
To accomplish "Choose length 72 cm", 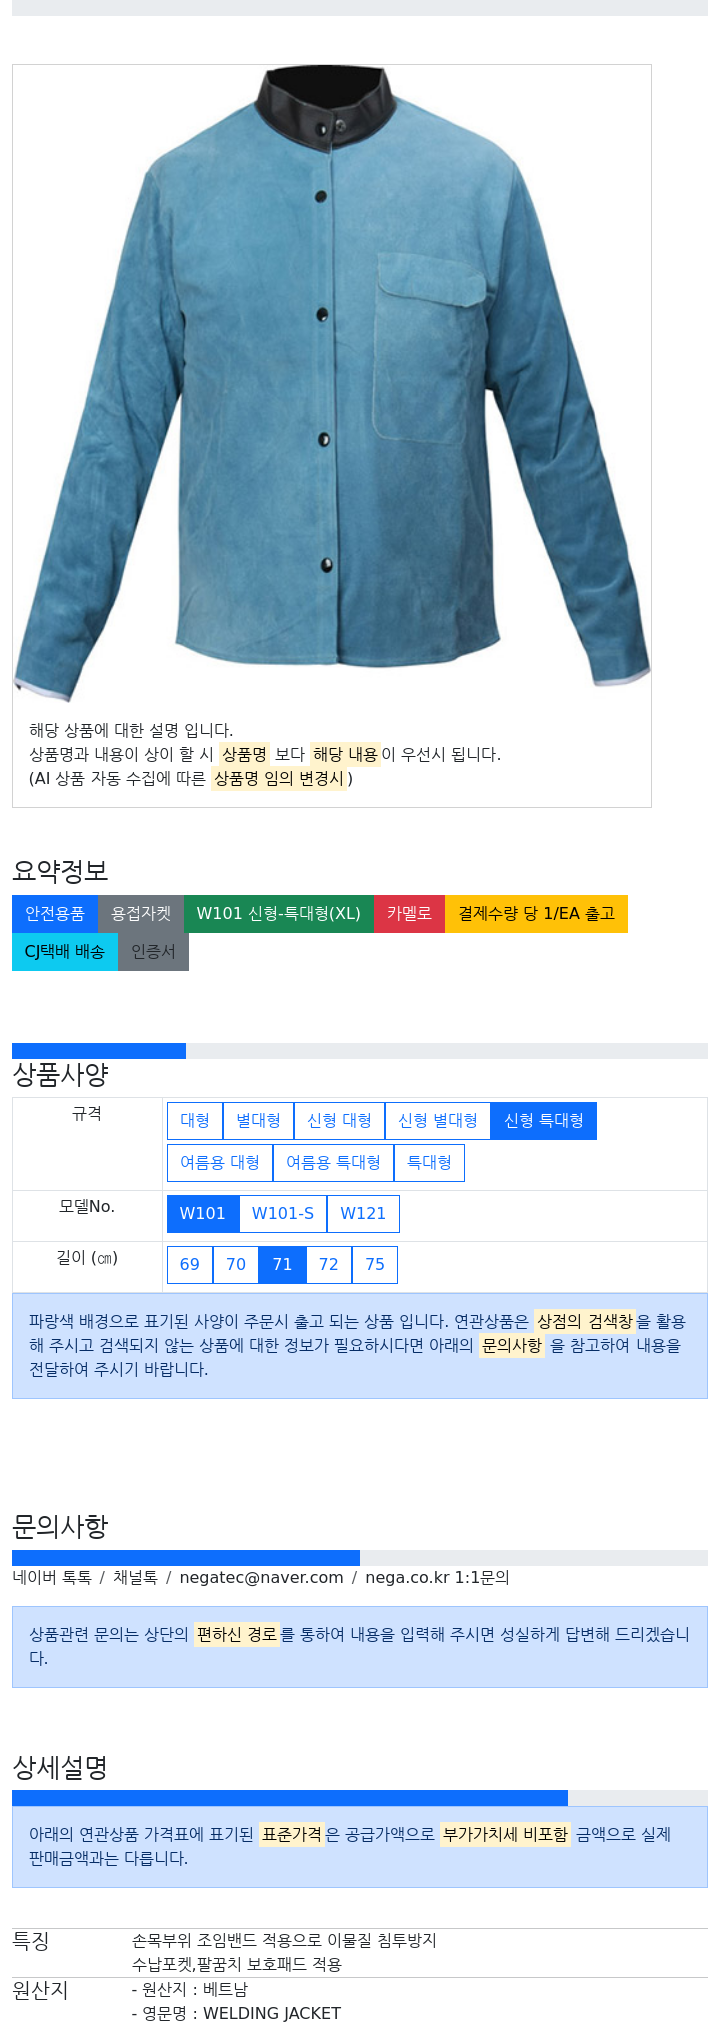I will (x=329, y=1264).
